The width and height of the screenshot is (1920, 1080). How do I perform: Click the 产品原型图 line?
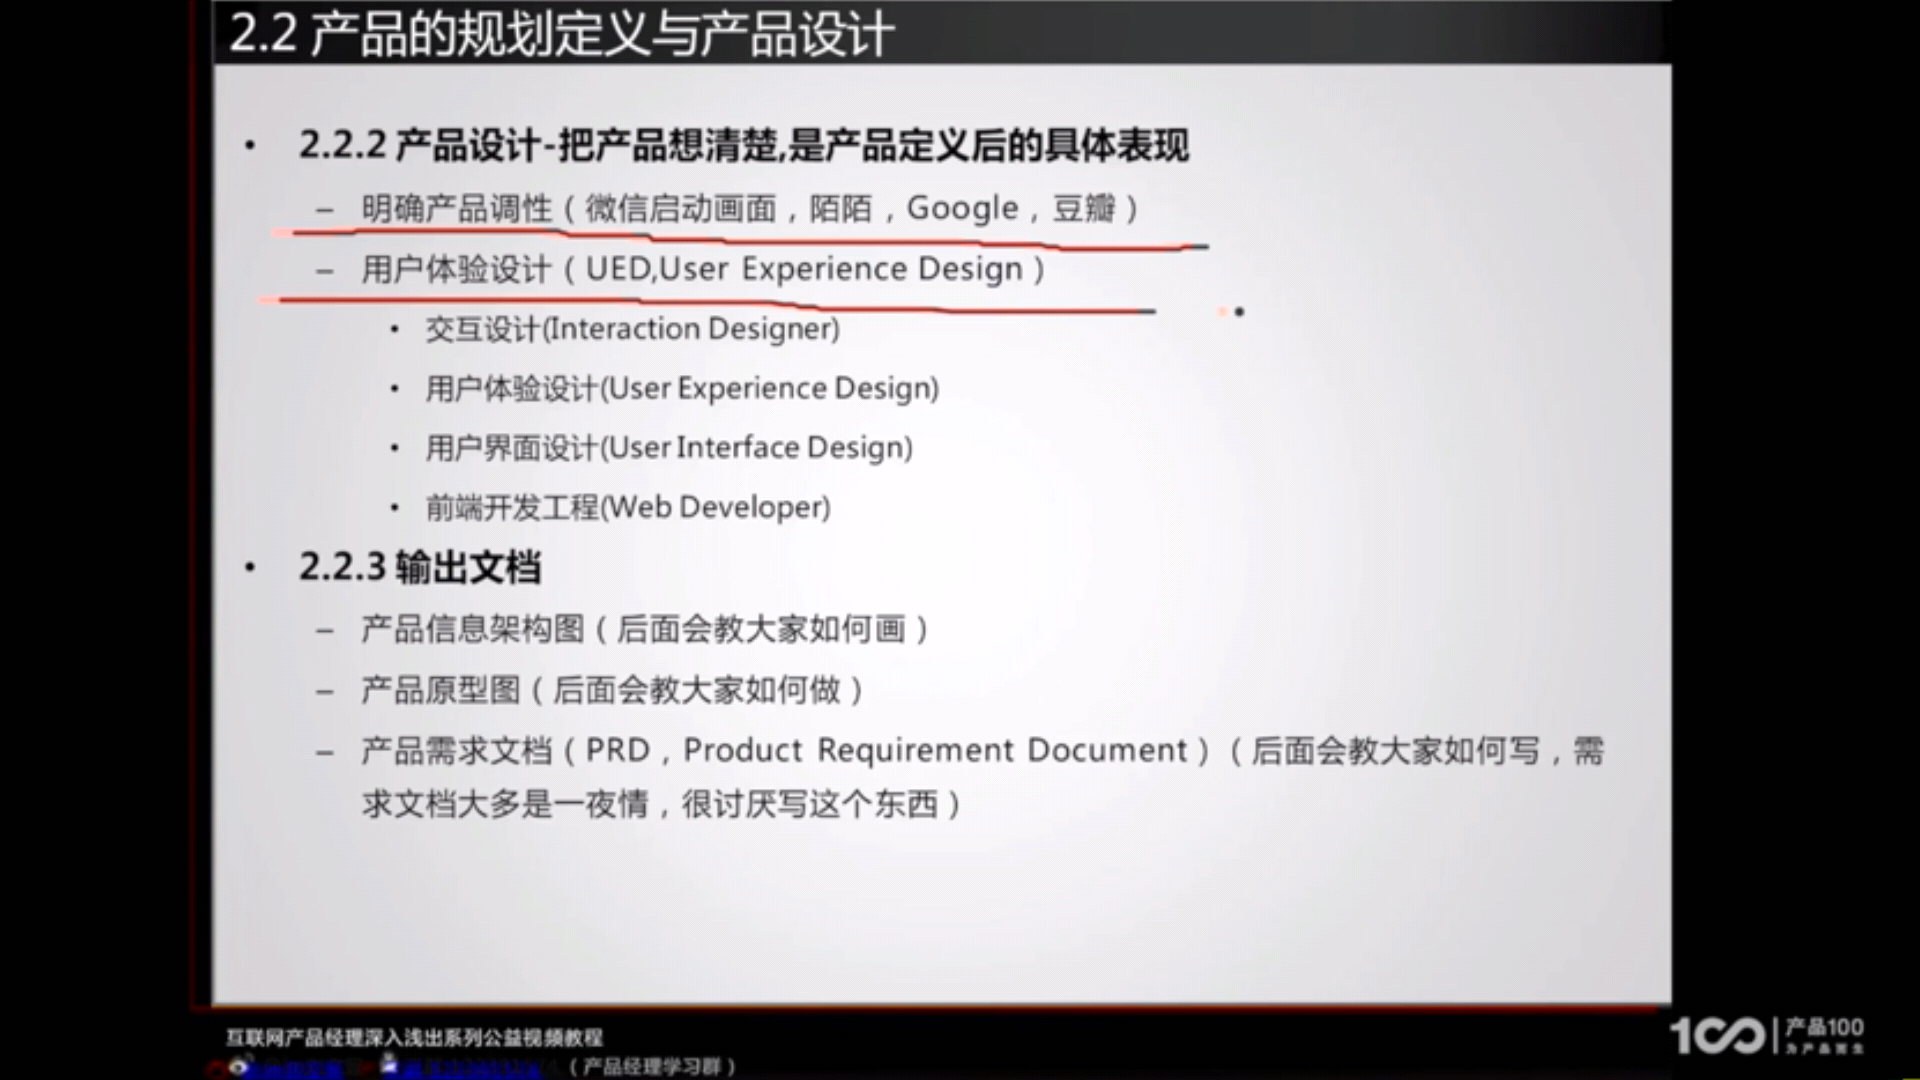(x=612, y=690)
